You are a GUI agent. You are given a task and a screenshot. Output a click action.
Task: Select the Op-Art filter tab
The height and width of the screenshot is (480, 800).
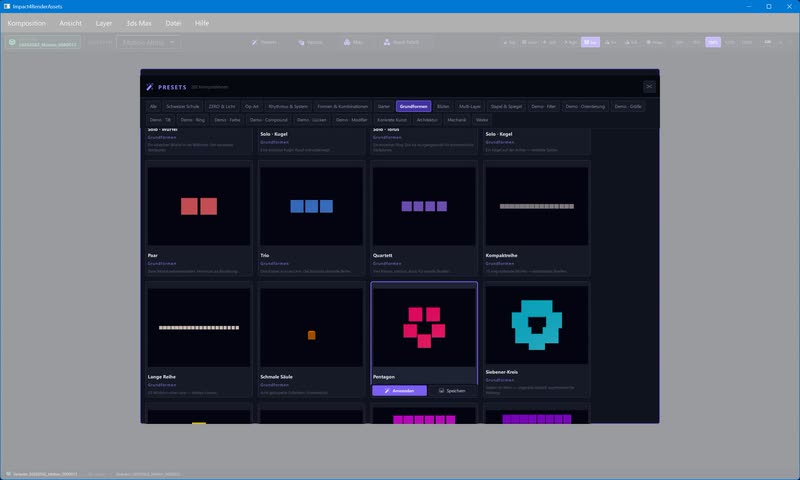coord(252,107)
